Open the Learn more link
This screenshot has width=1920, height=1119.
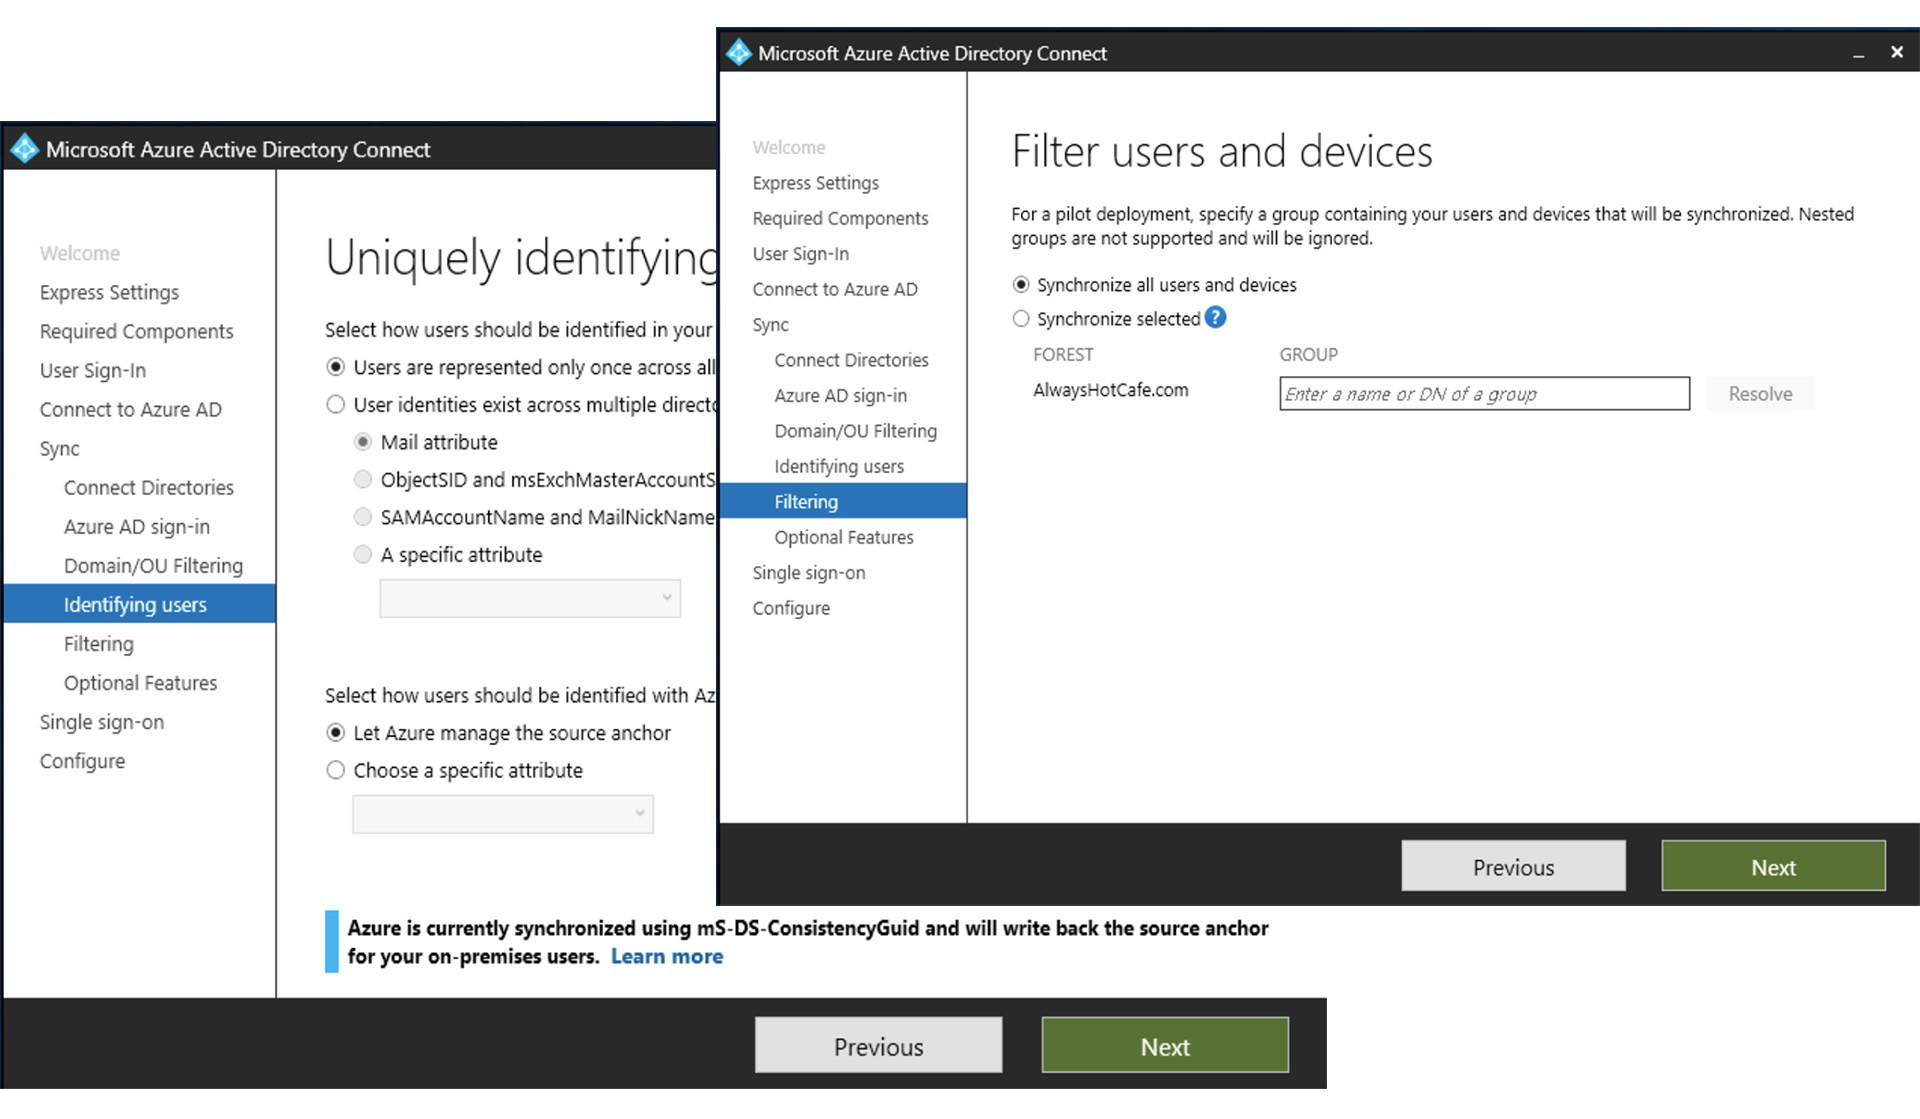tap(666, 956)
